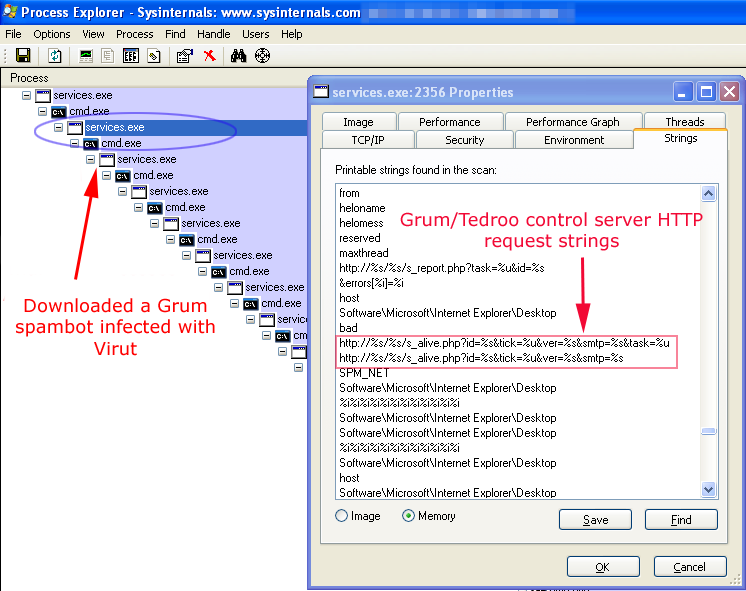The image size is (746, 591).
Task: Collapse the fourth cmd.exe tree node
Action: [x=138, y=207]
